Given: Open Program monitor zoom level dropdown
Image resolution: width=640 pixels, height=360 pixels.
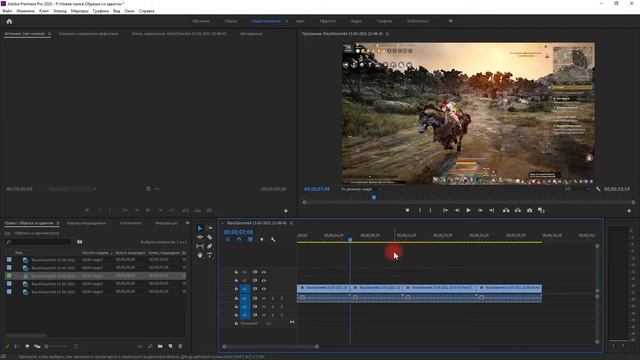Looking at the screenshot, I should click(x=361, y=189).
